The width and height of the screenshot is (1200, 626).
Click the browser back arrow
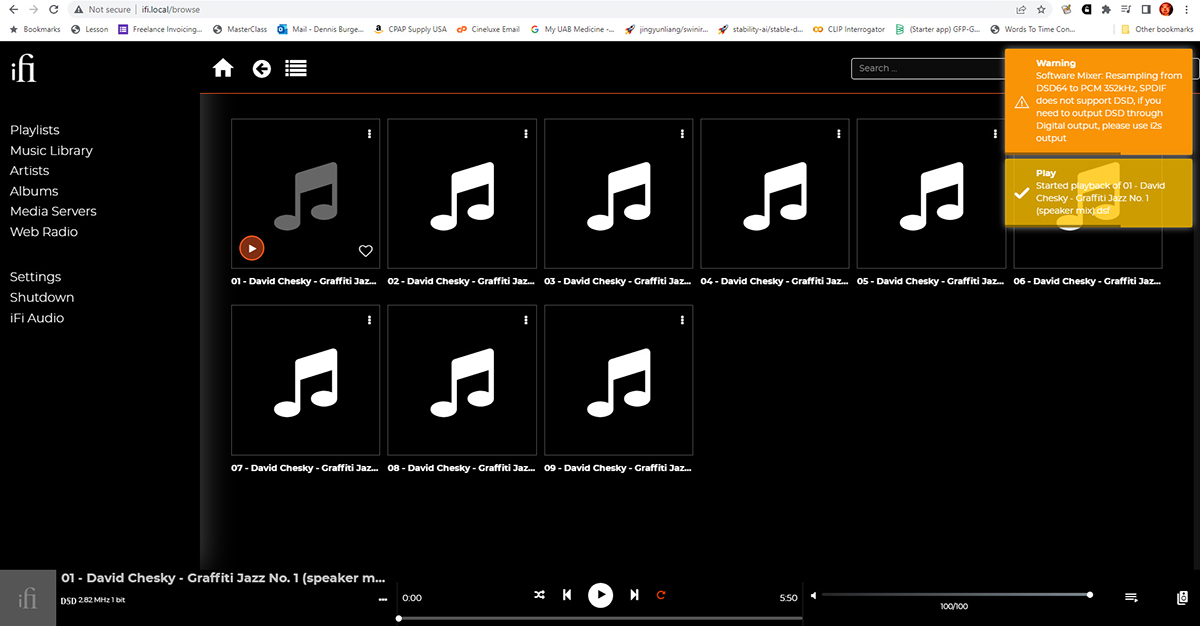(x=12, y=9)
